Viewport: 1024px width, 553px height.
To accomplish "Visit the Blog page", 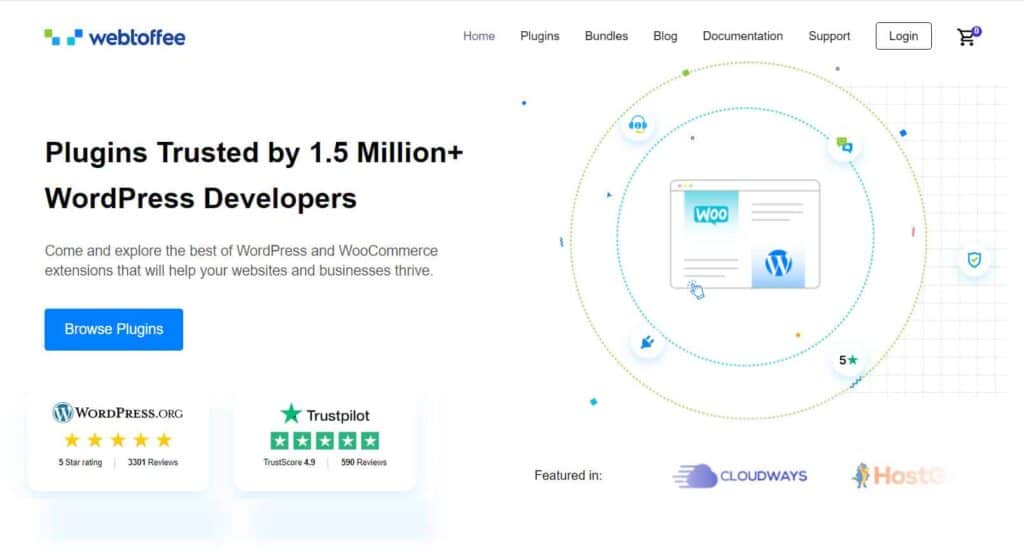I will tap(665, 36).
